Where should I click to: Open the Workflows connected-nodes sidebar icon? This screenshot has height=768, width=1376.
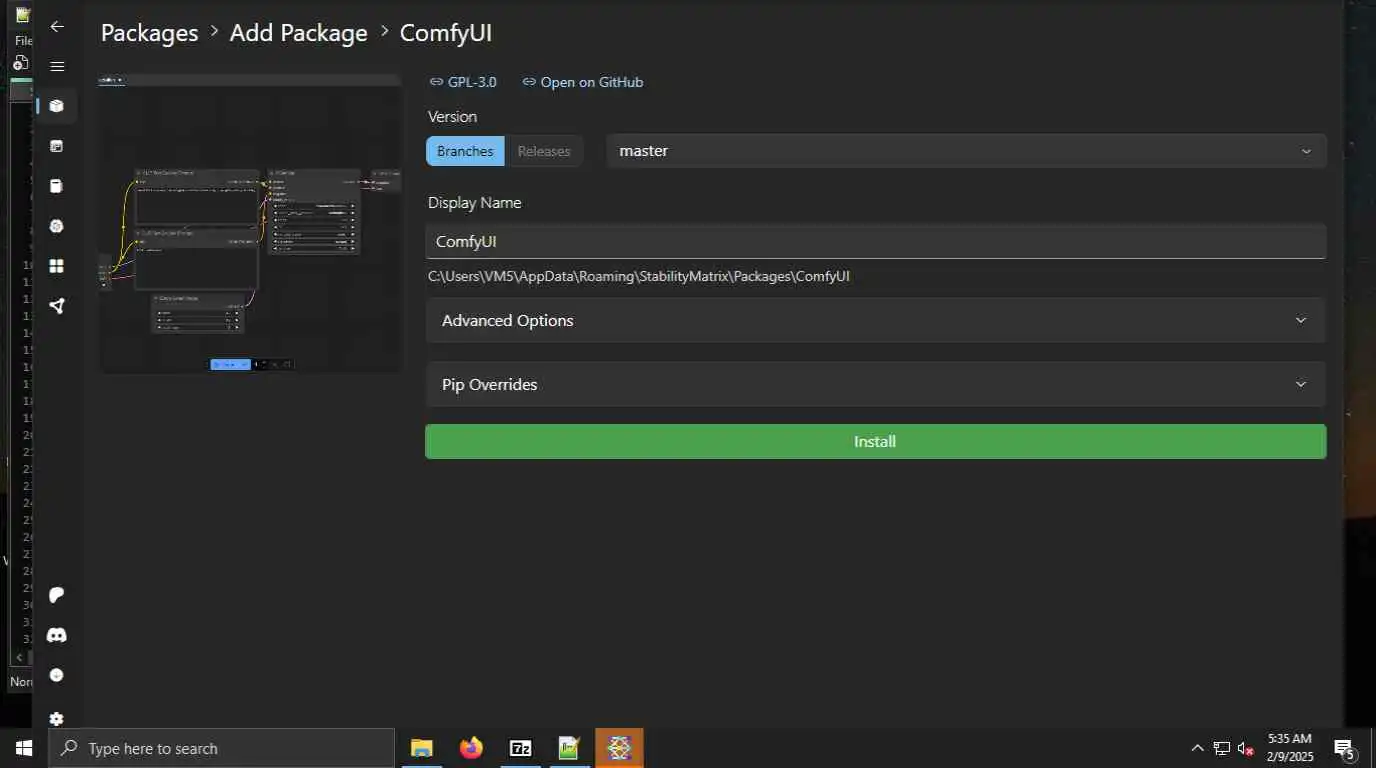[57, 306]
